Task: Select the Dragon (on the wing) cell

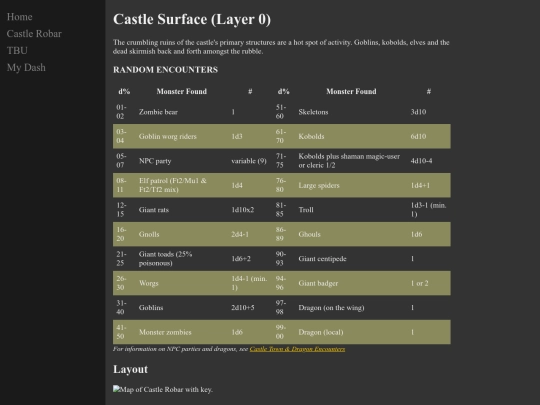Action: [351, 308]
